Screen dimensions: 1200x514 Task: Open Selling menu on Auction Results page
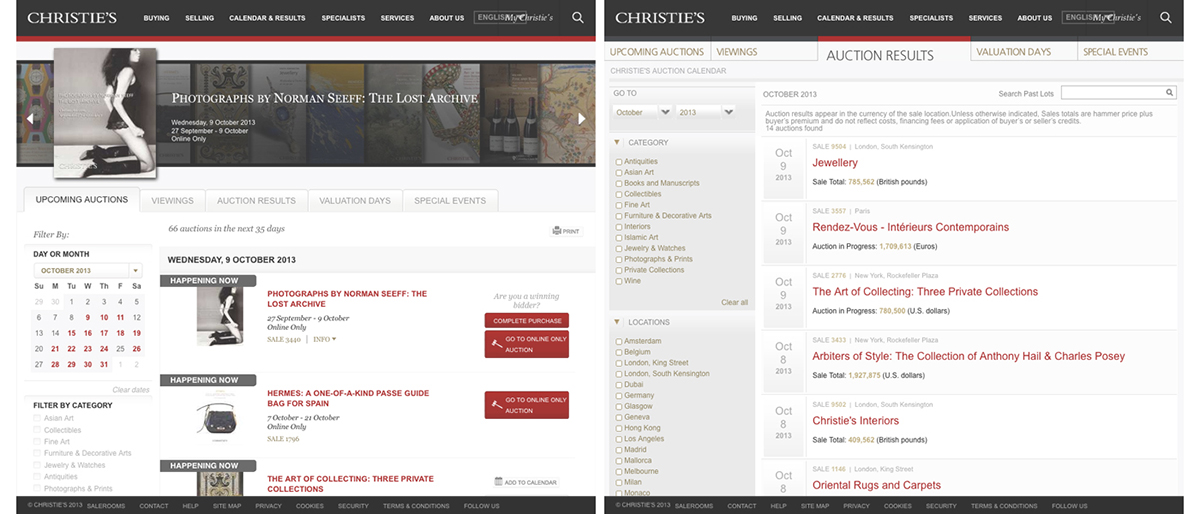pyautogui.click(x=788, y=18)
